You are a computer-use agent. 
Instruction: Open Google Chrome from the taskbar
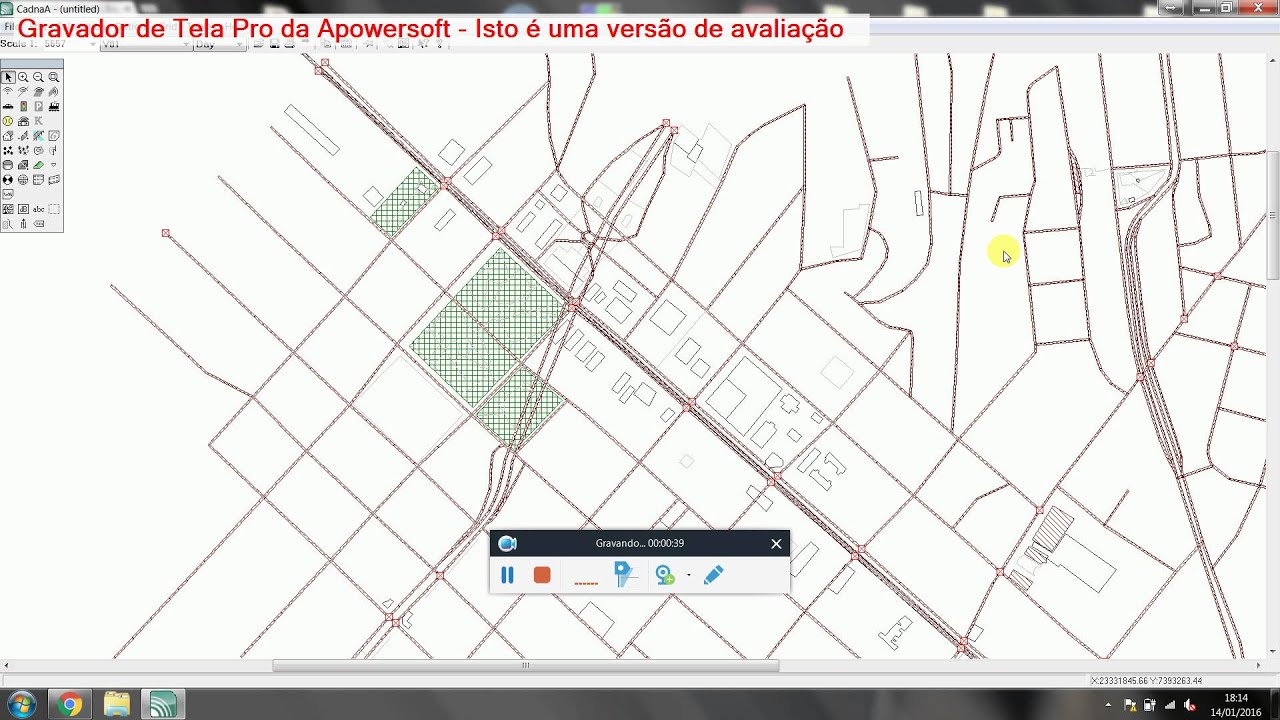pos(70,704)
